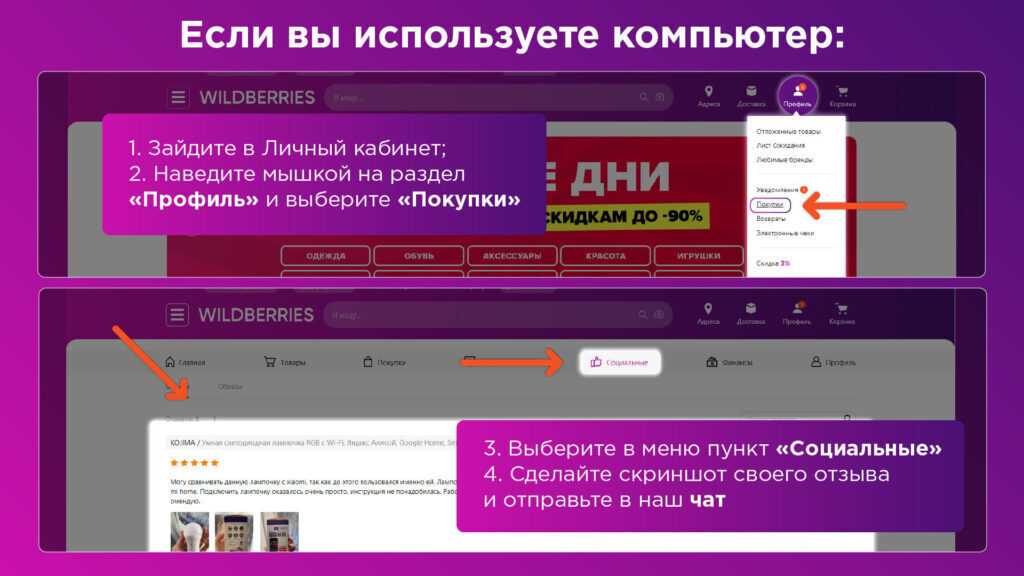Click highlighted Профиль icon in top screenshot header

[x=797, y=95]
